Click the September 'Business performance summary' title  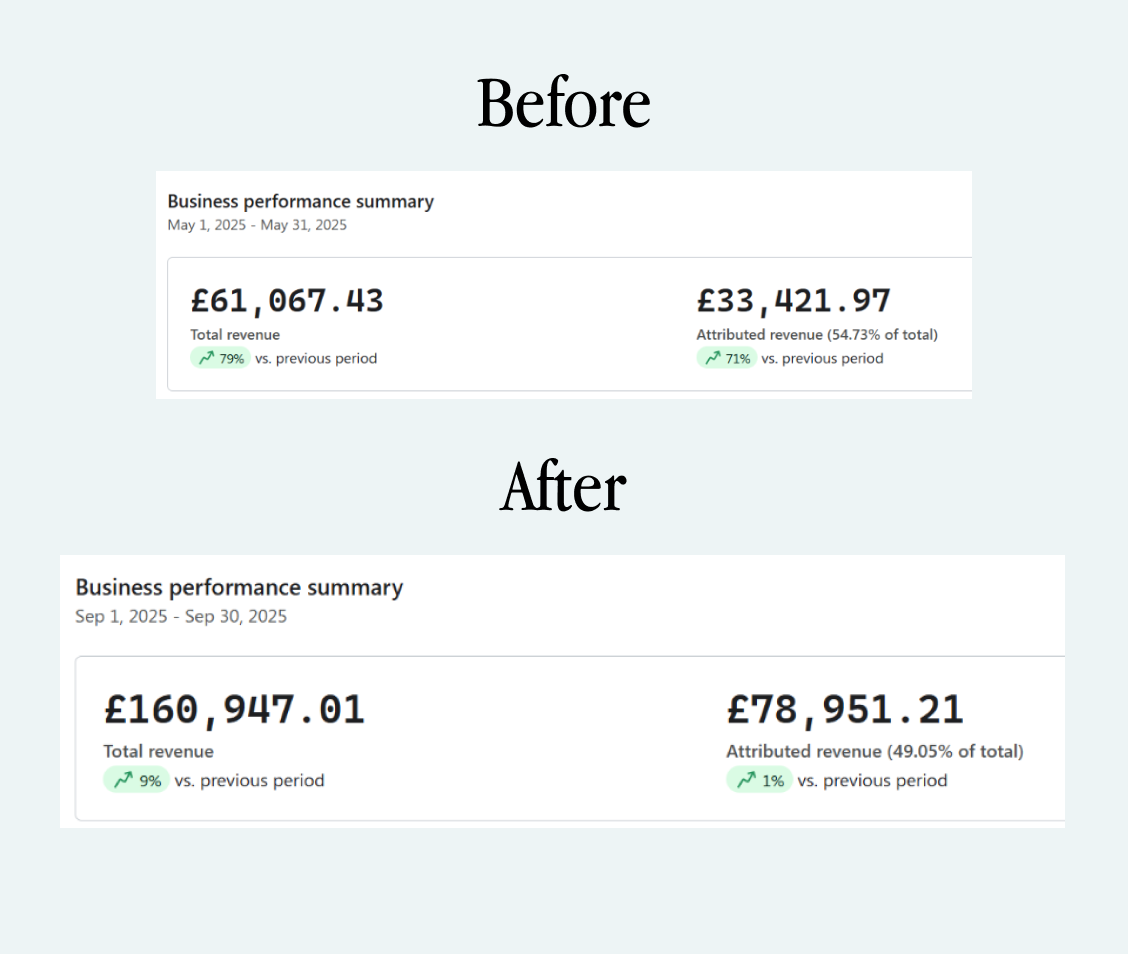click(x=239, y=587)
